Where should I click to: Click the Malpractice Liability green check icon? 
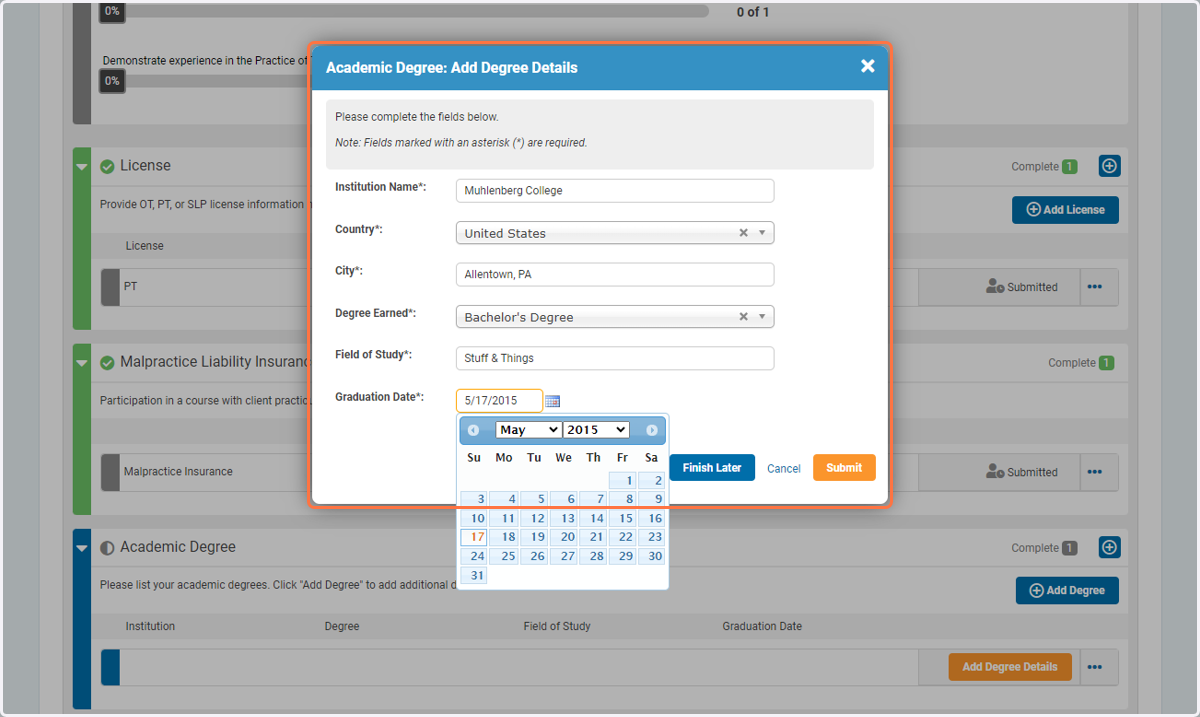107,362
